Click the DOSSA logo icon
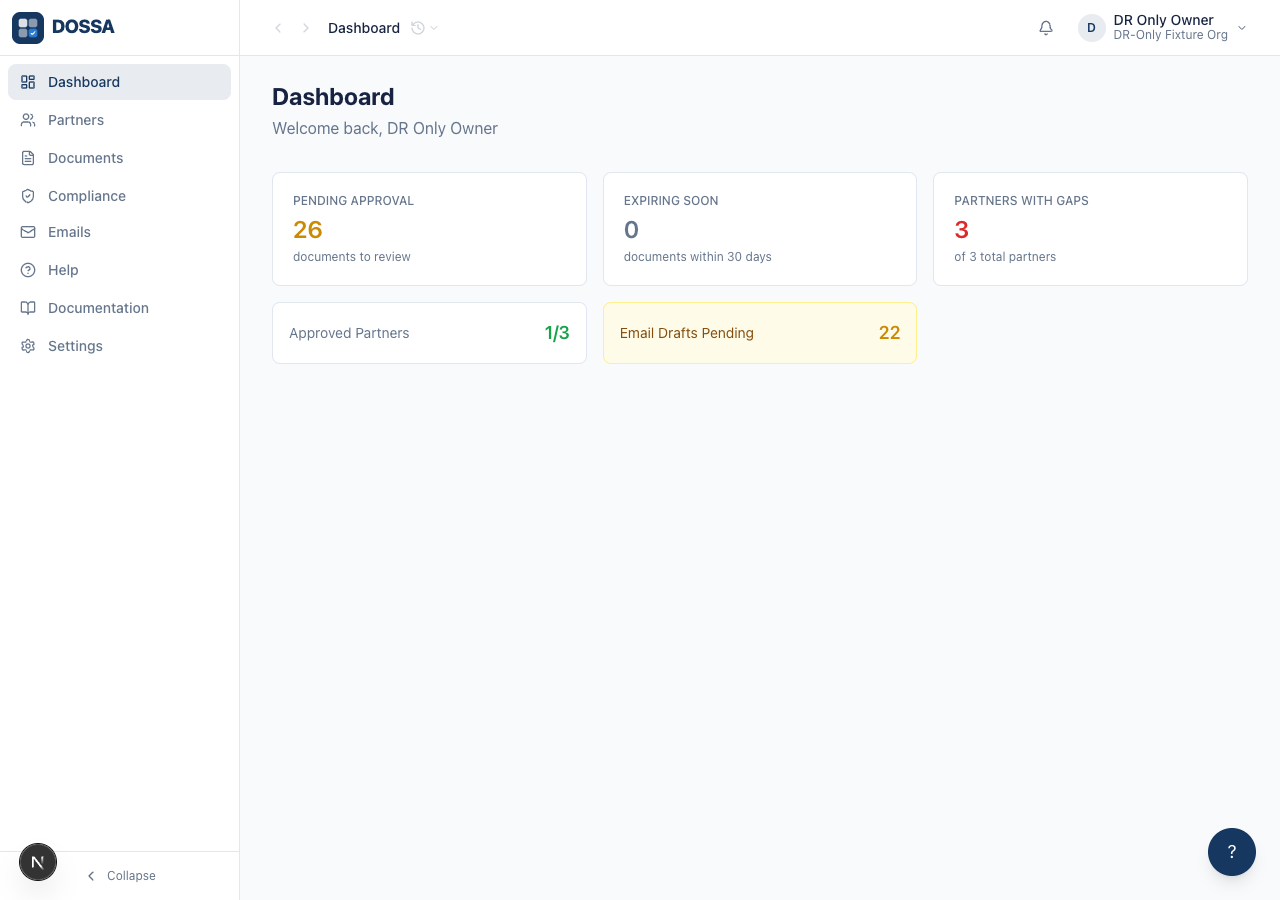 (28, 28)
